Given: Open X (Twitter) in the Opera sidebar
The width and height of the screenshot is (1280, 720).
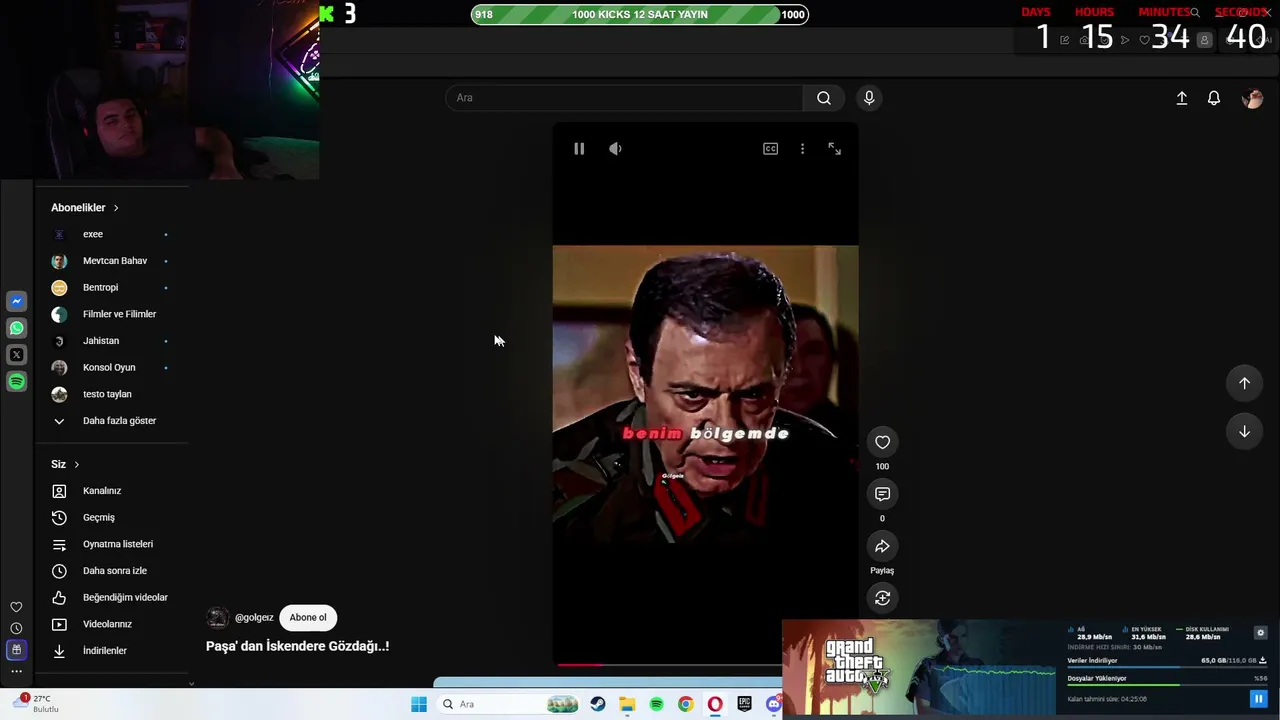Looking at the screenshot, I should pyautogui.click(x=17, y=355).
